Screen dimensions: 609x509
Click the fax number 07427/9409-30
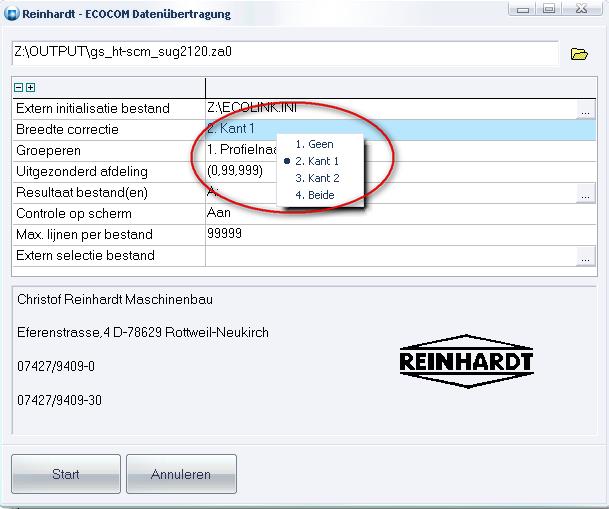pyautogui.click(x=59, y=400)
